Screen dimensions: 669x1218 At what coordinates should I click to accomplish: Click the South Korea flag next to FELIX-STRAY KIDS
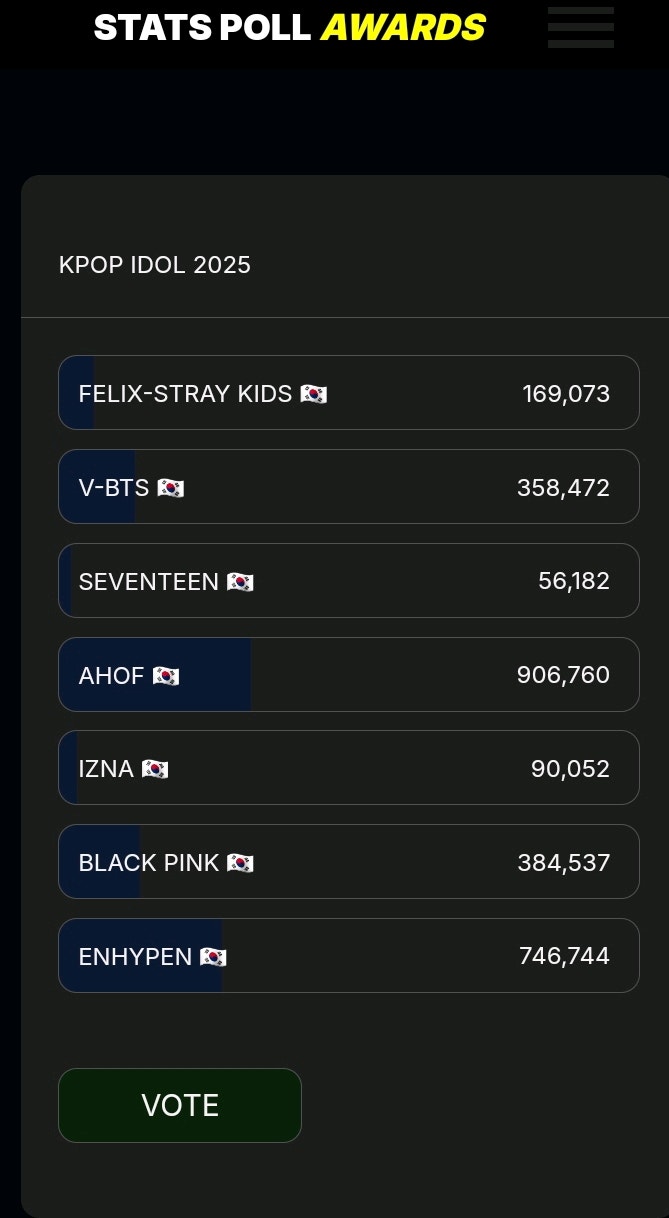(314, 393)
